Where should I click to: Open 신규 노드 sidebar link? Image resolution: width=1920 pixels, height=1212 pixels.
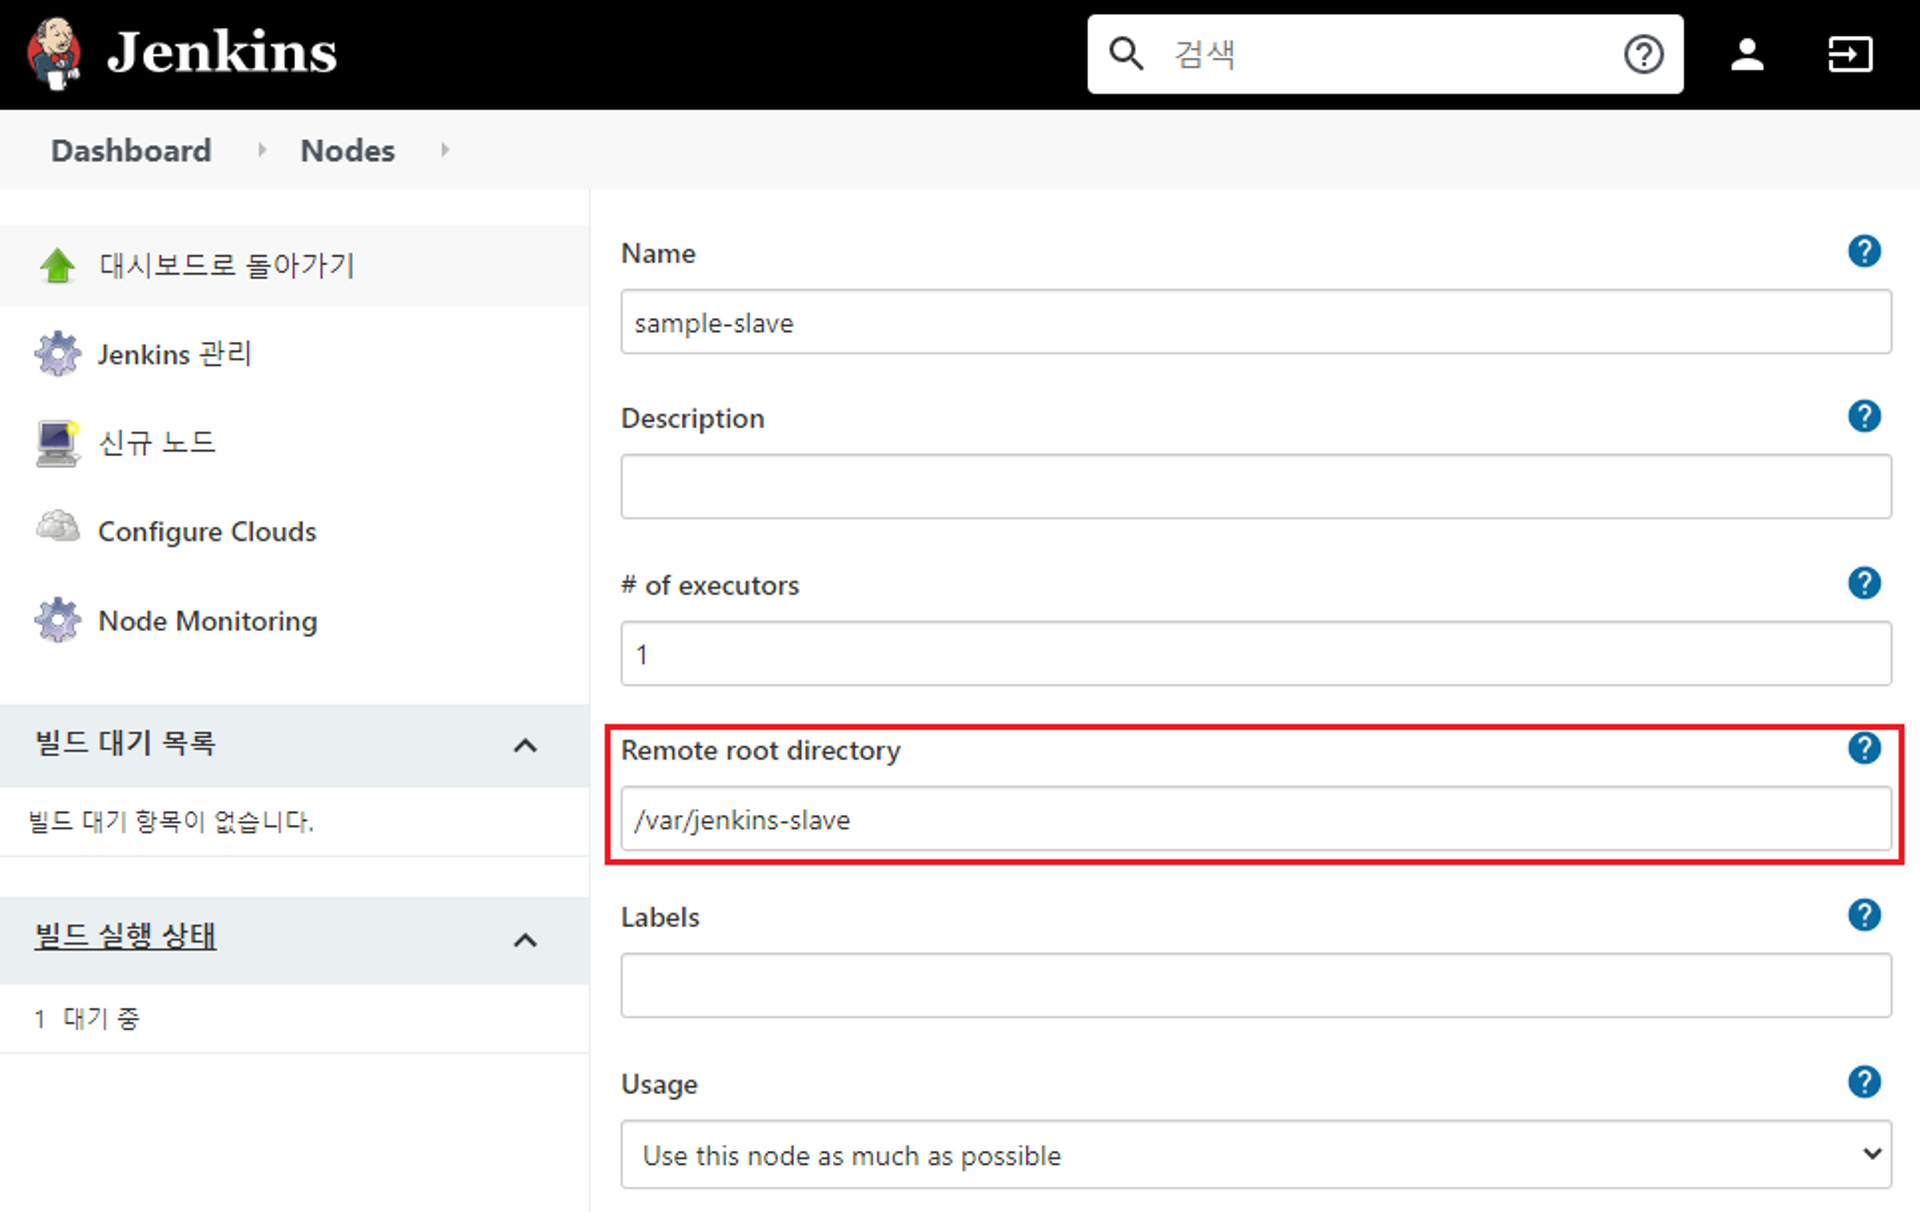point(157,442)
